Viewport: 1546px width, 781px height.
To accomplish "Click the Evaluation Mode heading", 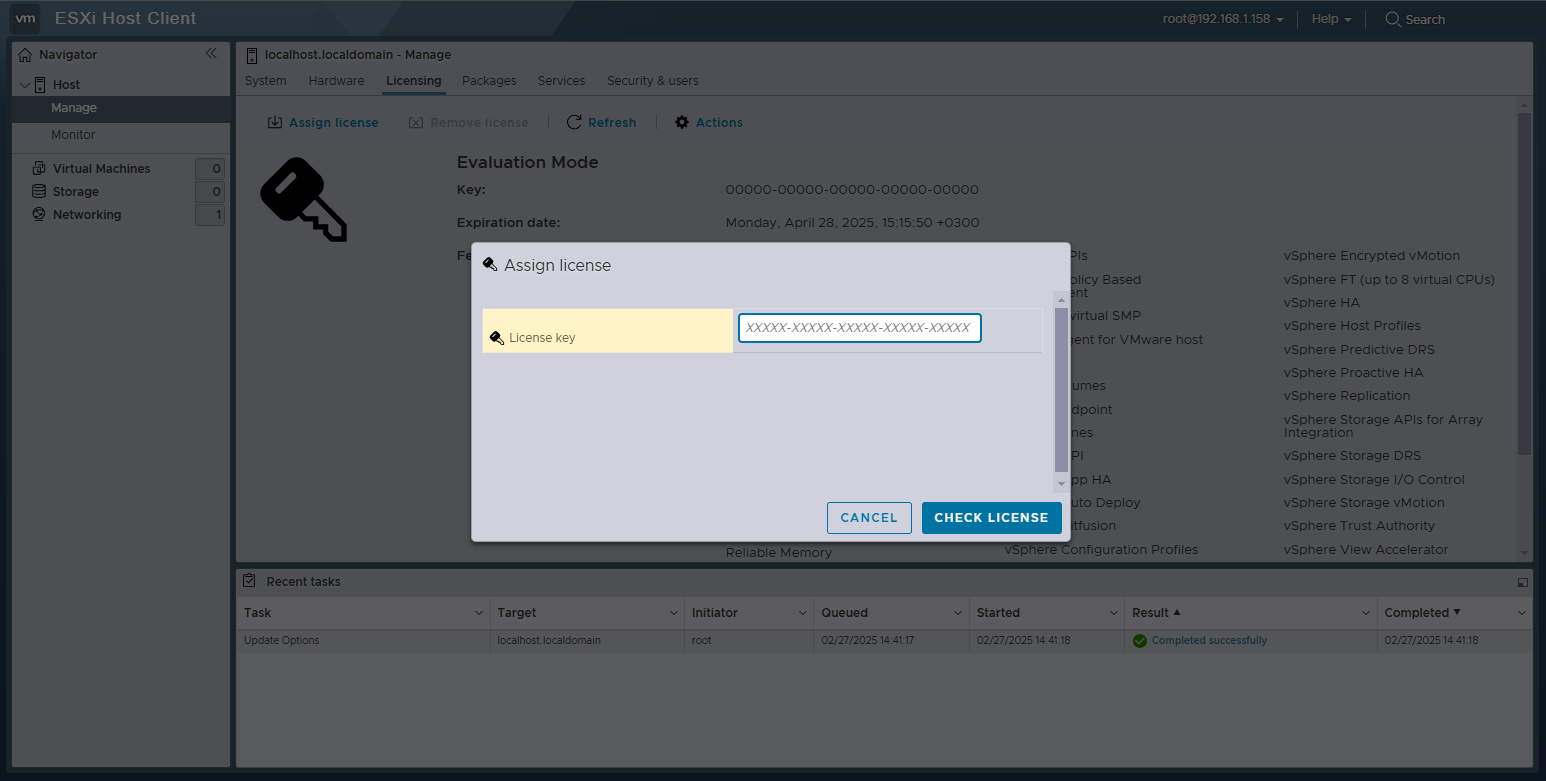I will click(x=527, y=163).
